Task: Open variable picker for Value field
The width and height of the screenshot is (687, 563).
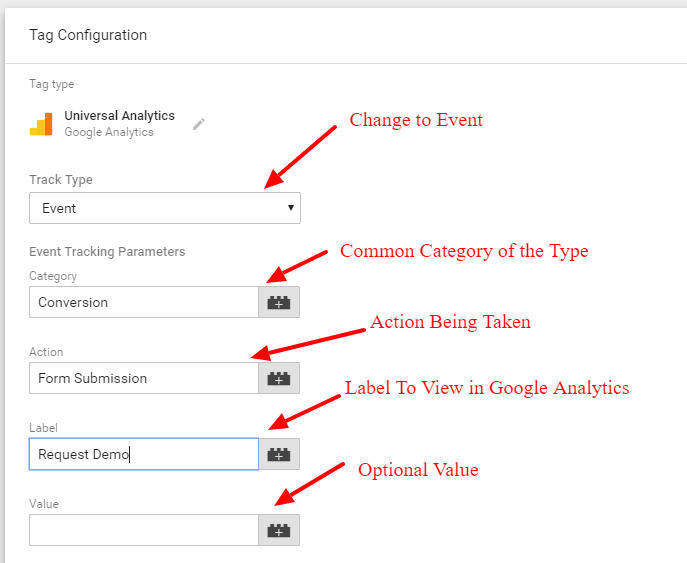Action: coord(279,530)
